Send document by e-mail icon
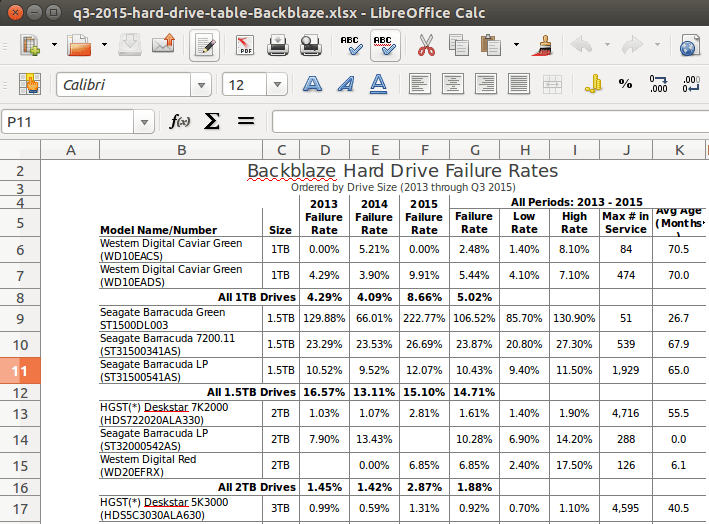This screenshot has height=524, width=709. click(x=163, y=45)
